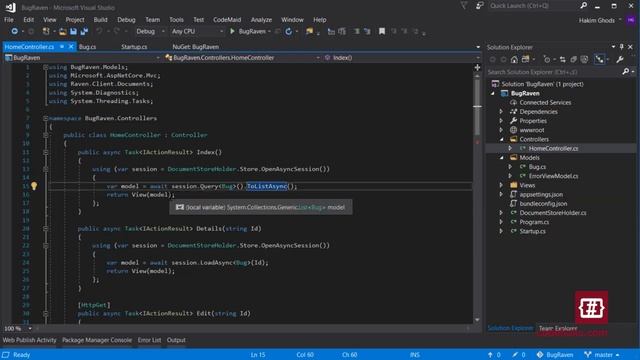Open the Web Publish Activity tab
640x360 pixels.
[x=29, y=340]
